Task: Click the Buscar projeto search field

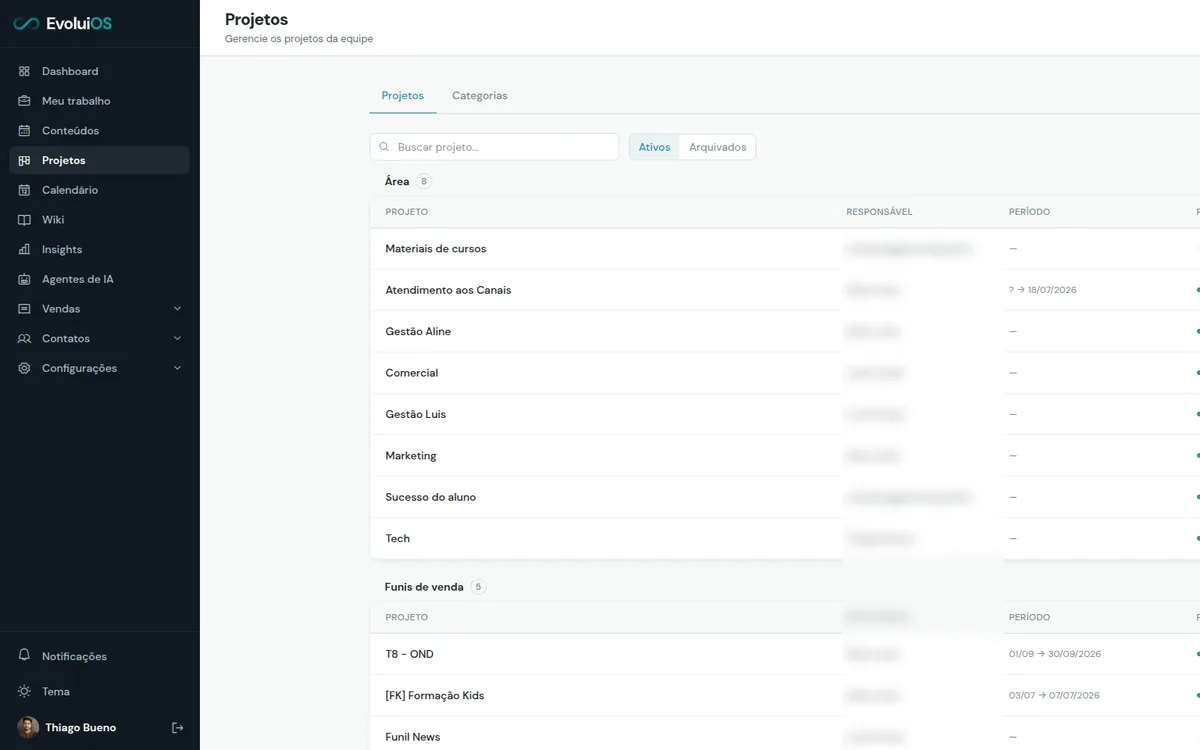Action: pos(494,147)
